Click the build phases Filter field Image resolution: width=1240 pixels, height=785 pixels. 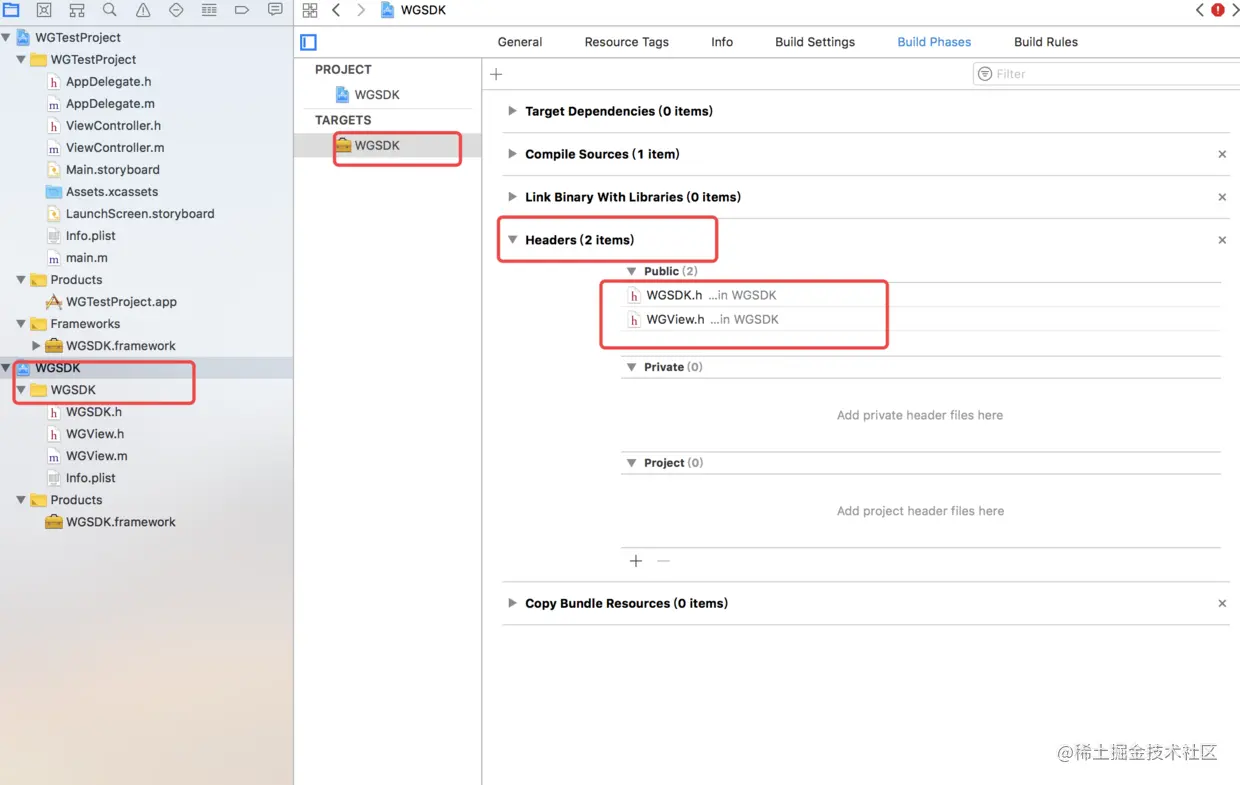(1107, 74)
